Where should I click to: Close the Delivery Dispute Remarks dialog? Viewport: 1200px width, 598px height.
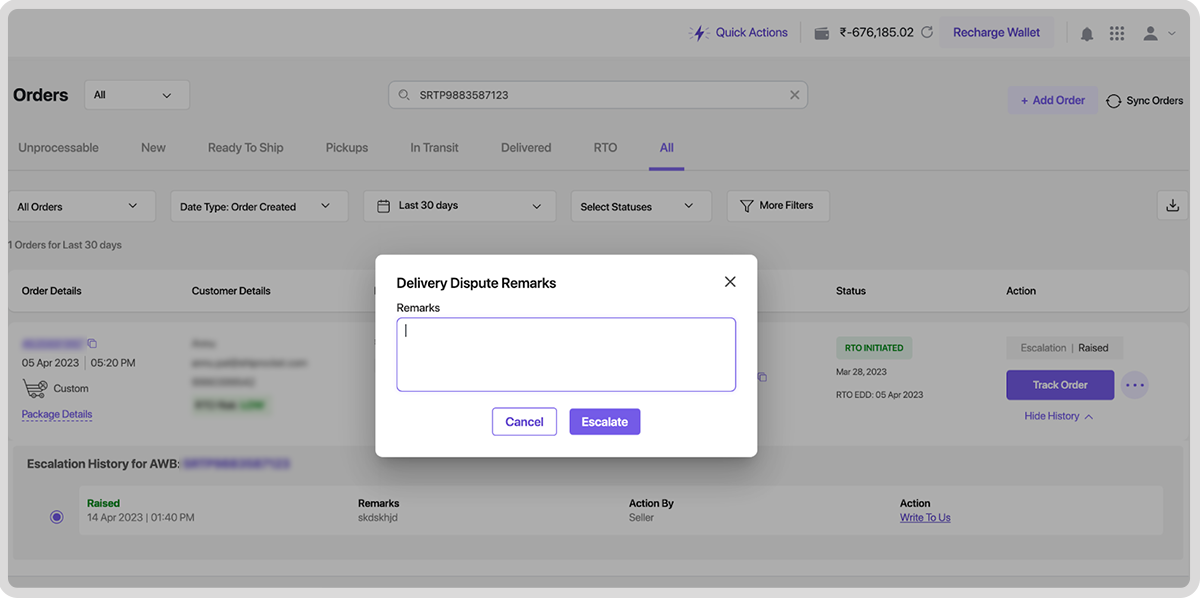click(x=730, y=282)
